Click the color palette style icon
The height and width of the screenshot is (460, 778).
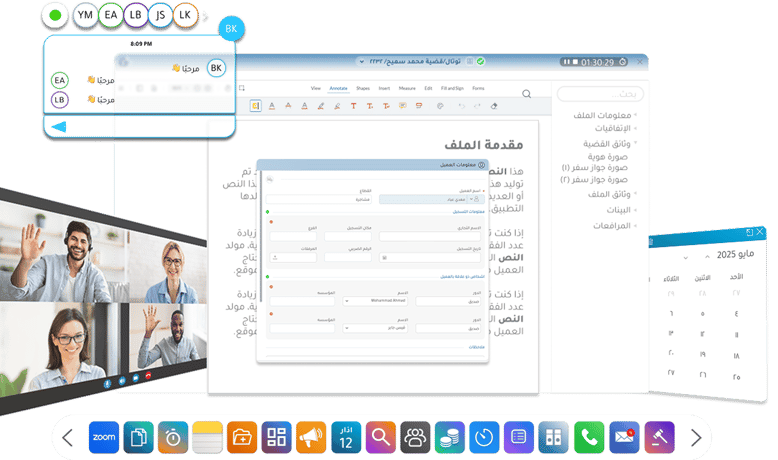440,106
